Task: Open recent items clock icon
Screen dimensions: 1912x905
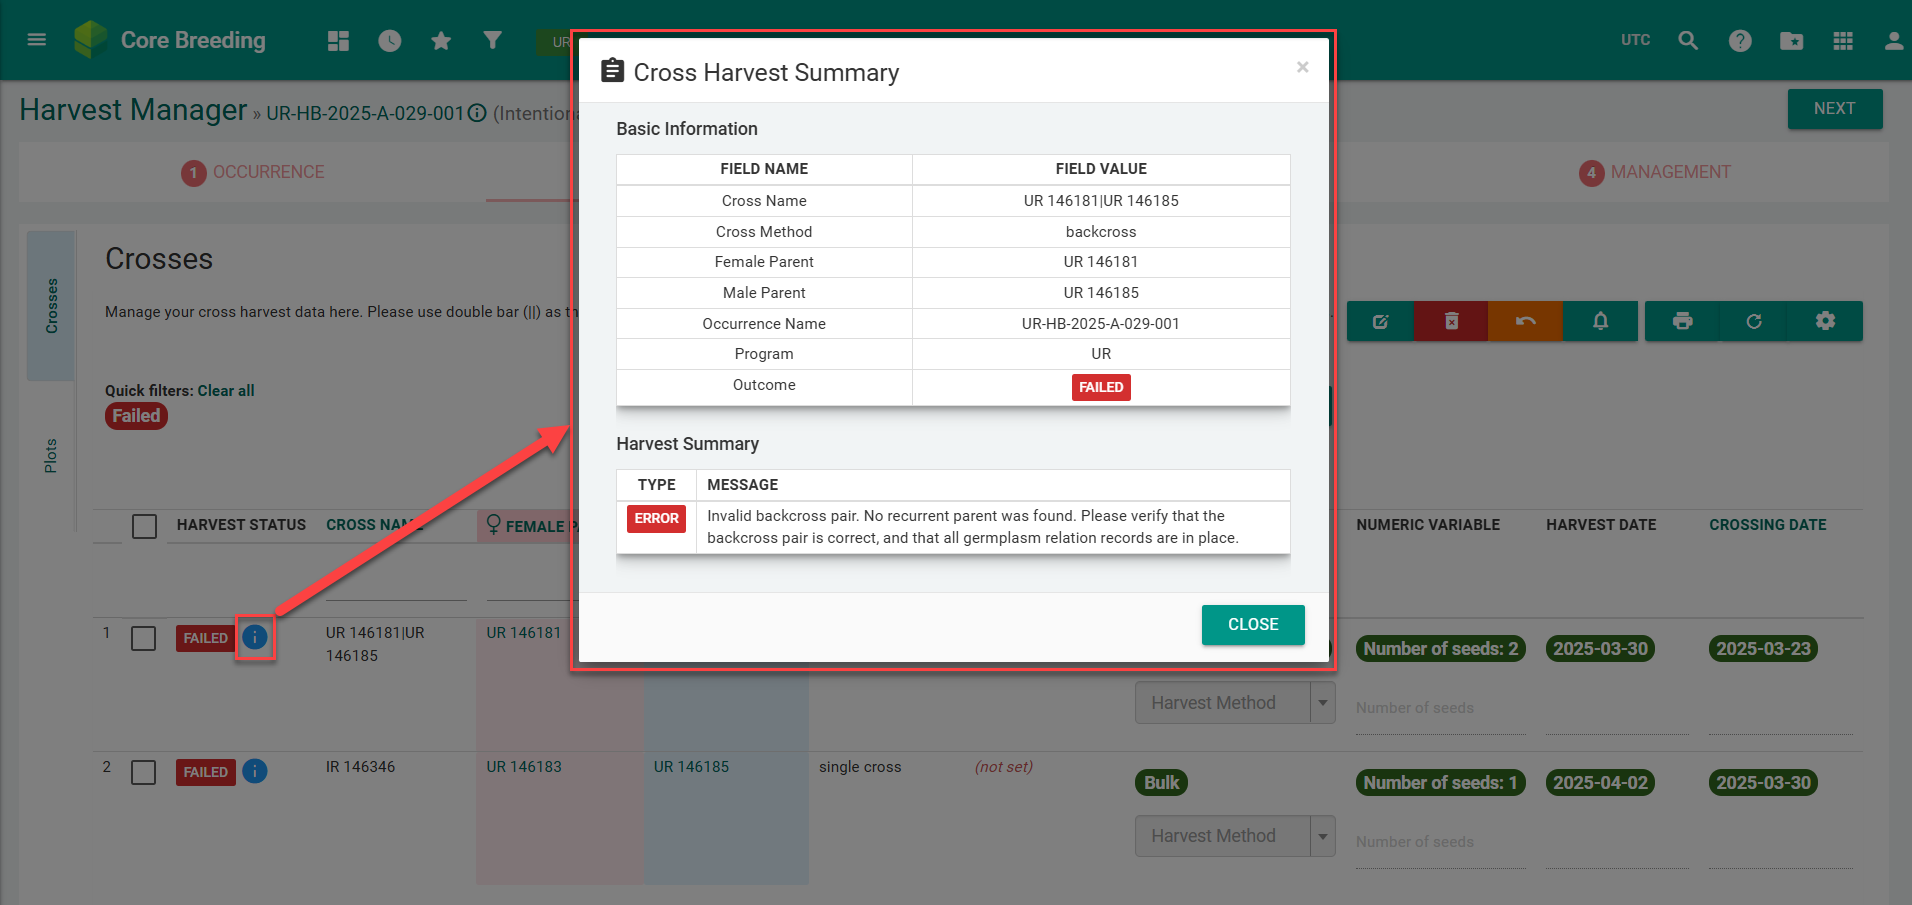Action: coord(390,41)
